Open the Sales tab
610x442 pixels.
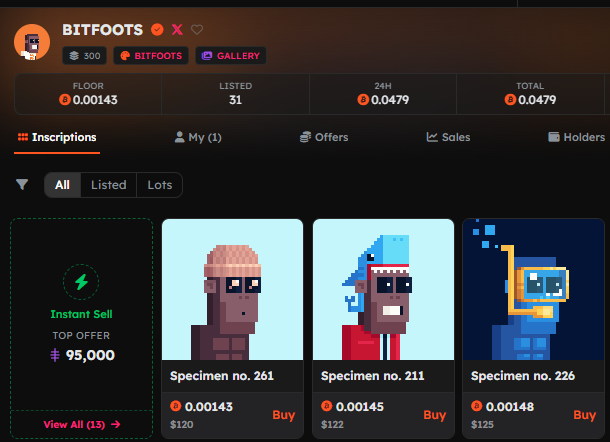coord(448,137)
